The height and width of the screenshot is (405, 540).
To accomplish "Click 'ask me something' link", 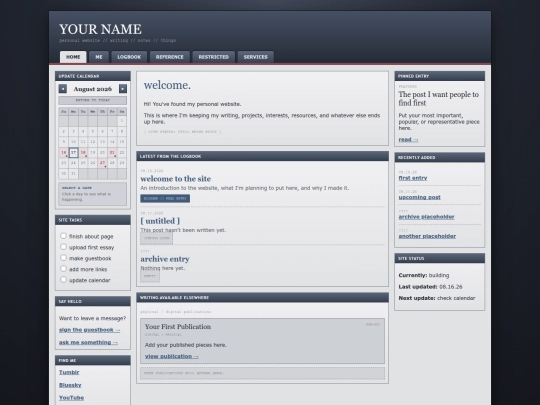I will (x=88, y=342).
